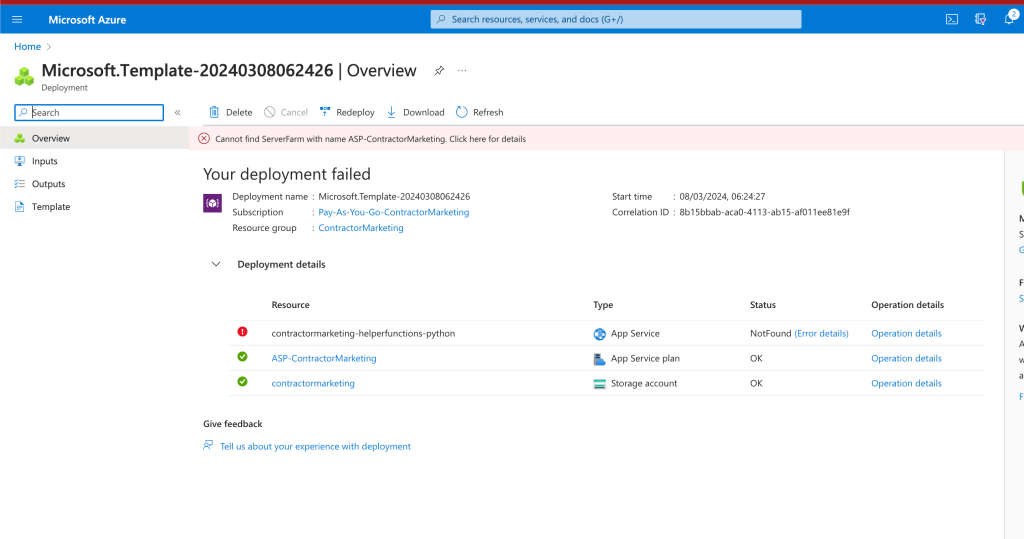
Task: Click contractormarketing-helperfunctions-python resource name
Action: 363,333
